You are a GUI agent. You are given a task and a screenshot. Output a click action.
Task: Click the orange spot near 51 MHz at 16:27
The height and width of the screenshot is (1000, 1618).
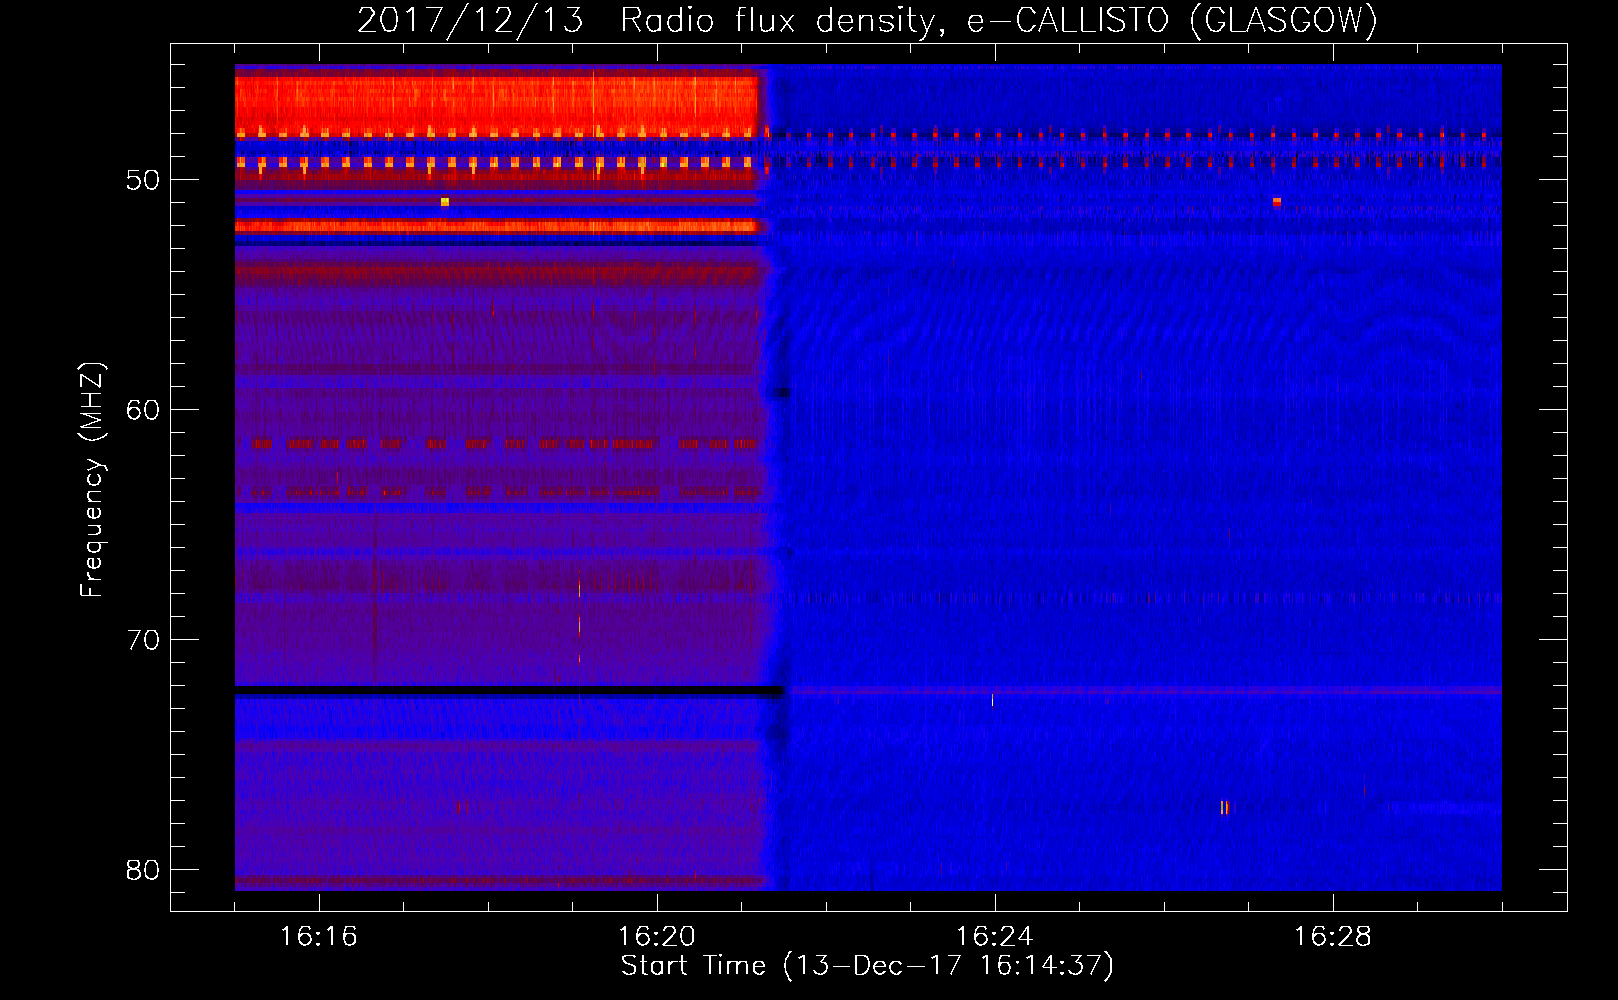(1277, 202)
